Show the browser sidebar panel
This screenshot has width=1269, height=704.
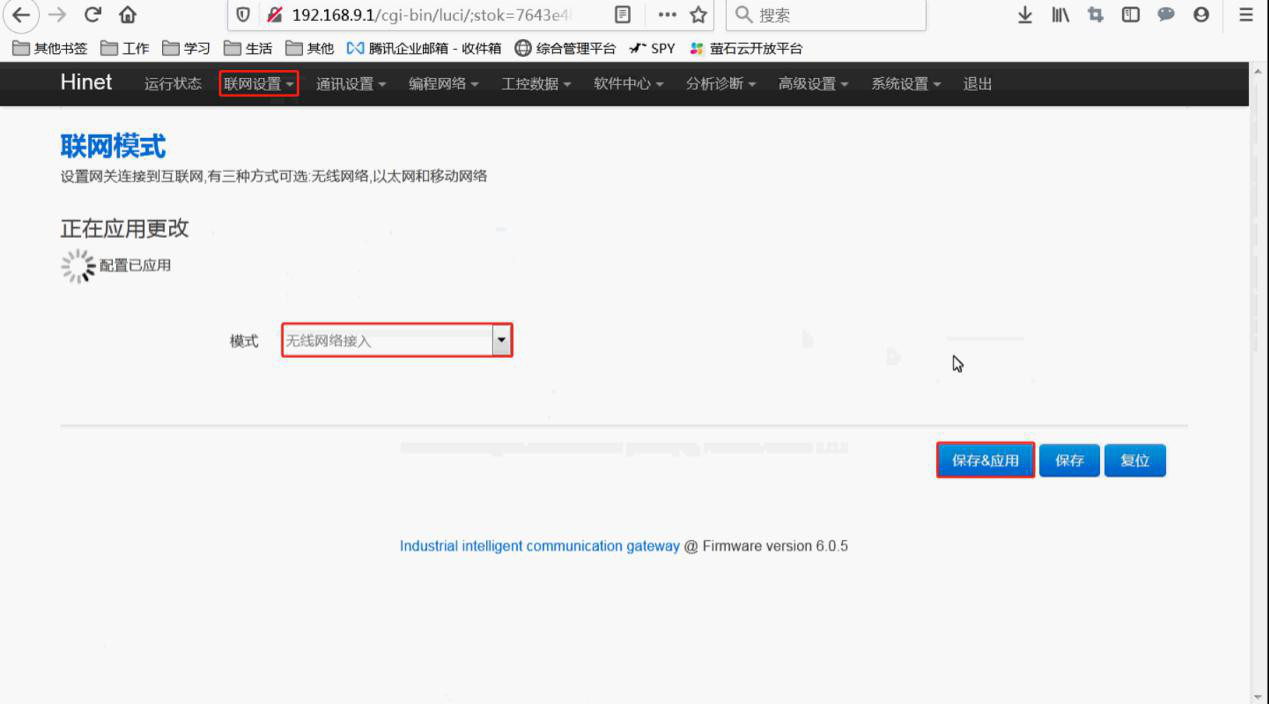tap(1130, 15)
